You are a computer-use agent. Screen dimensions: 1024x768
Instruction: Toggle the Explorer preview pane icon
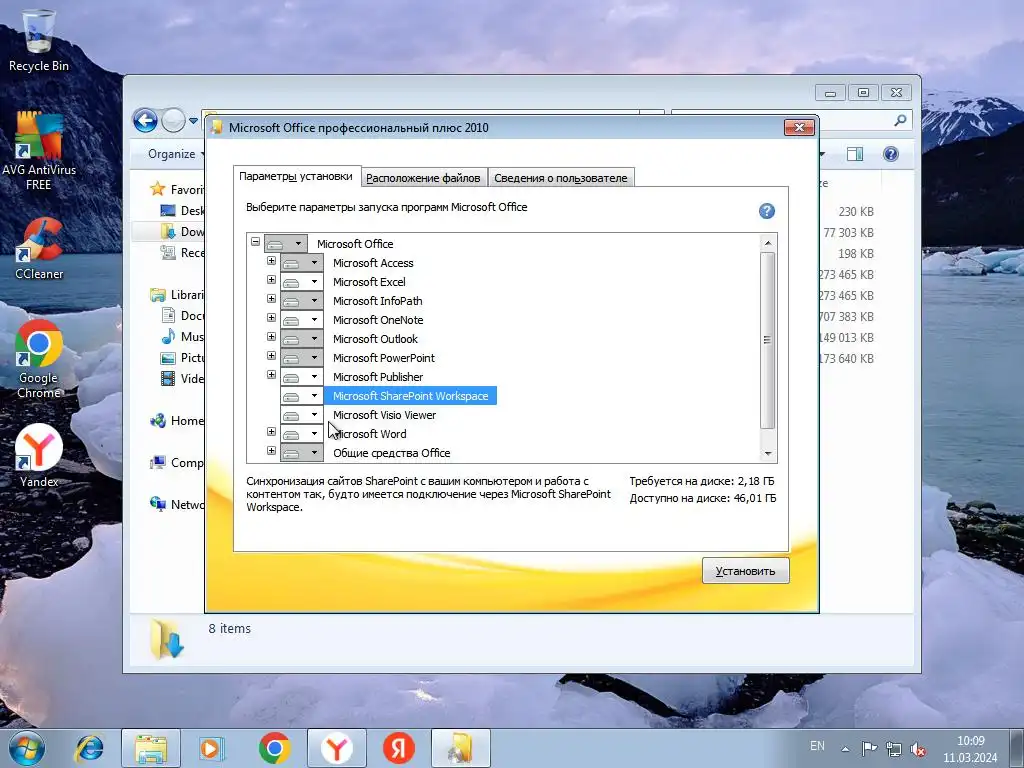click(854, 154)
